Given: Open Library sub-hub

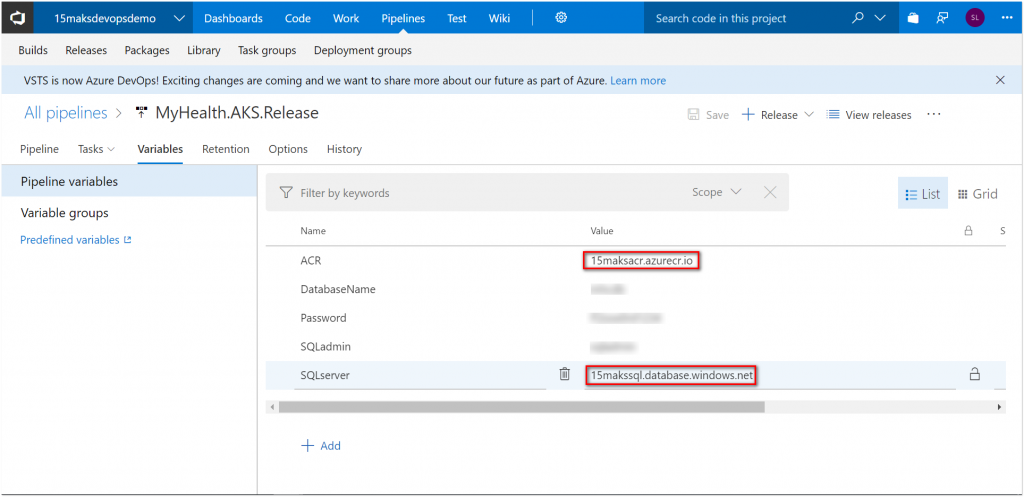Looking at the screenshot, I should pos(204,50).
